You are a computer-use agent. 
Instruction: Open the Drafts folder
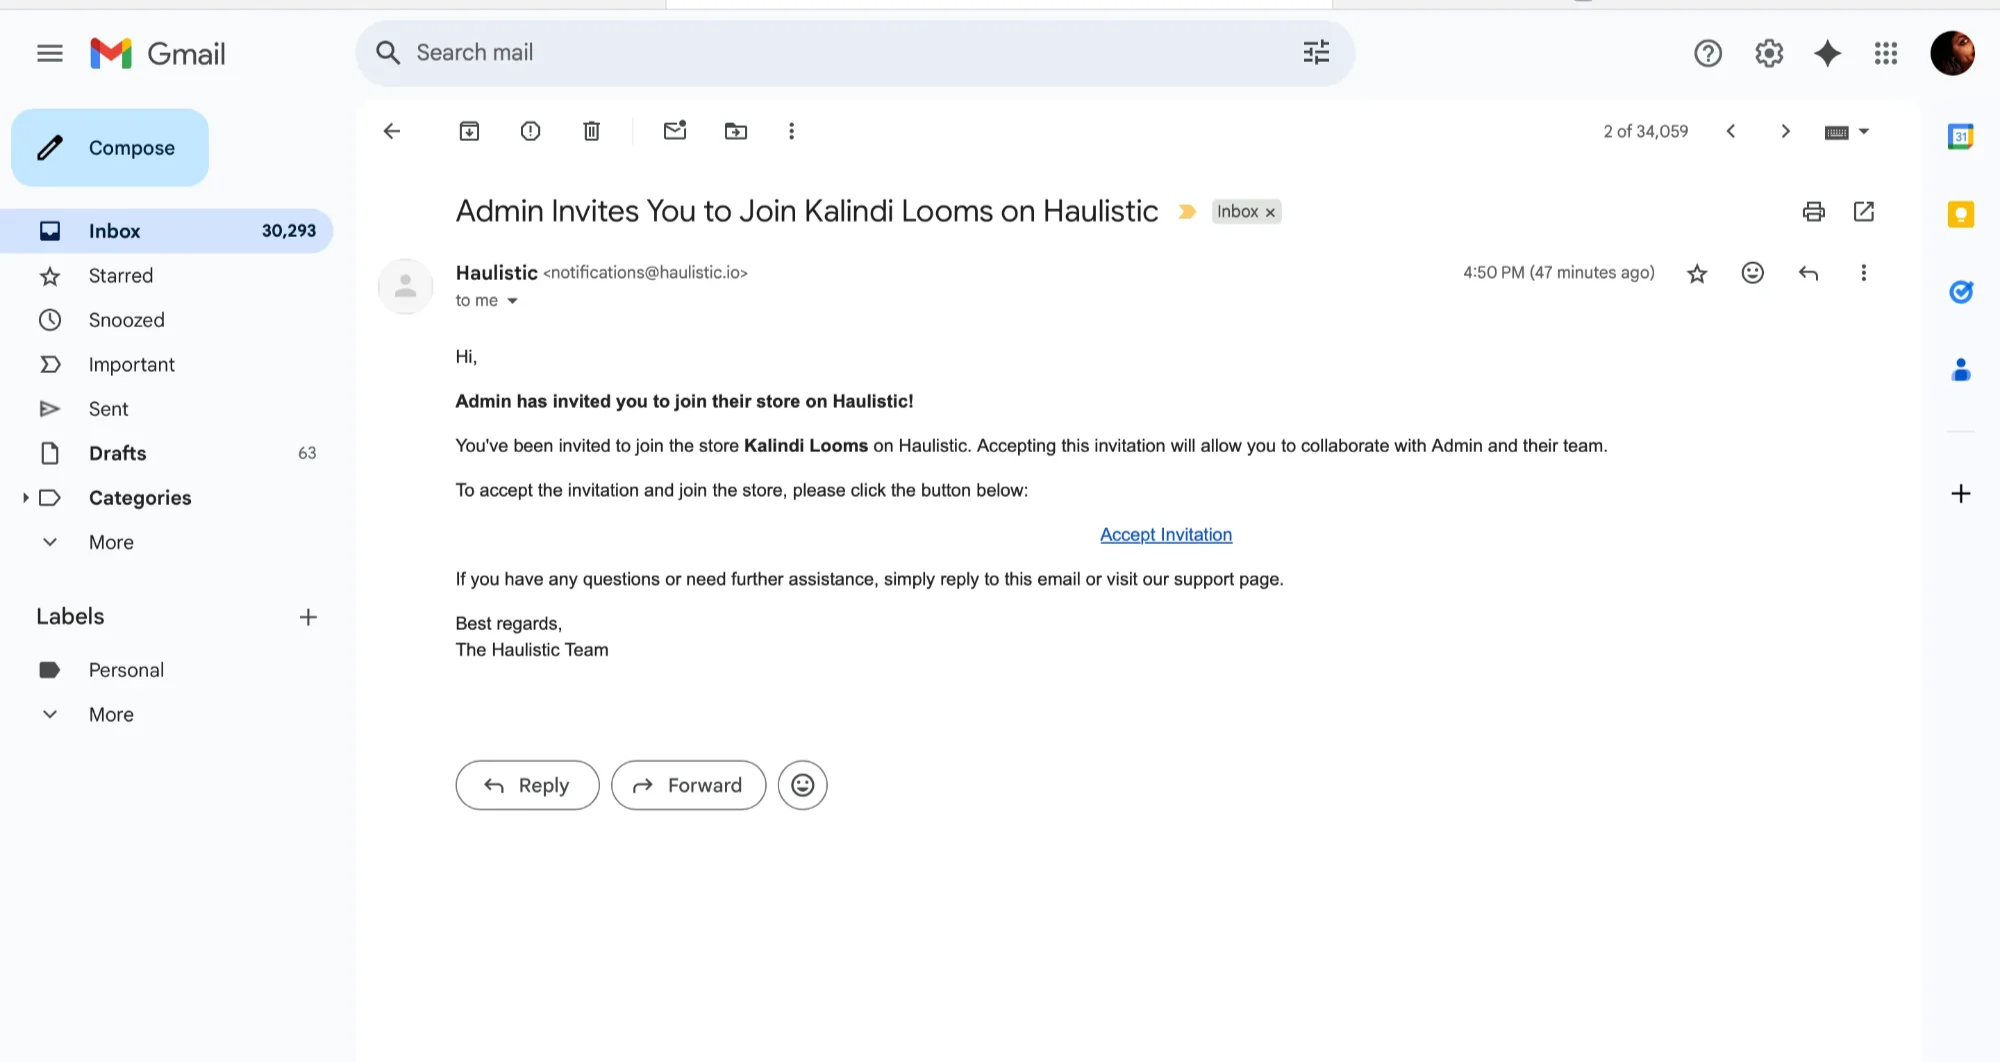tap(117, 453)
